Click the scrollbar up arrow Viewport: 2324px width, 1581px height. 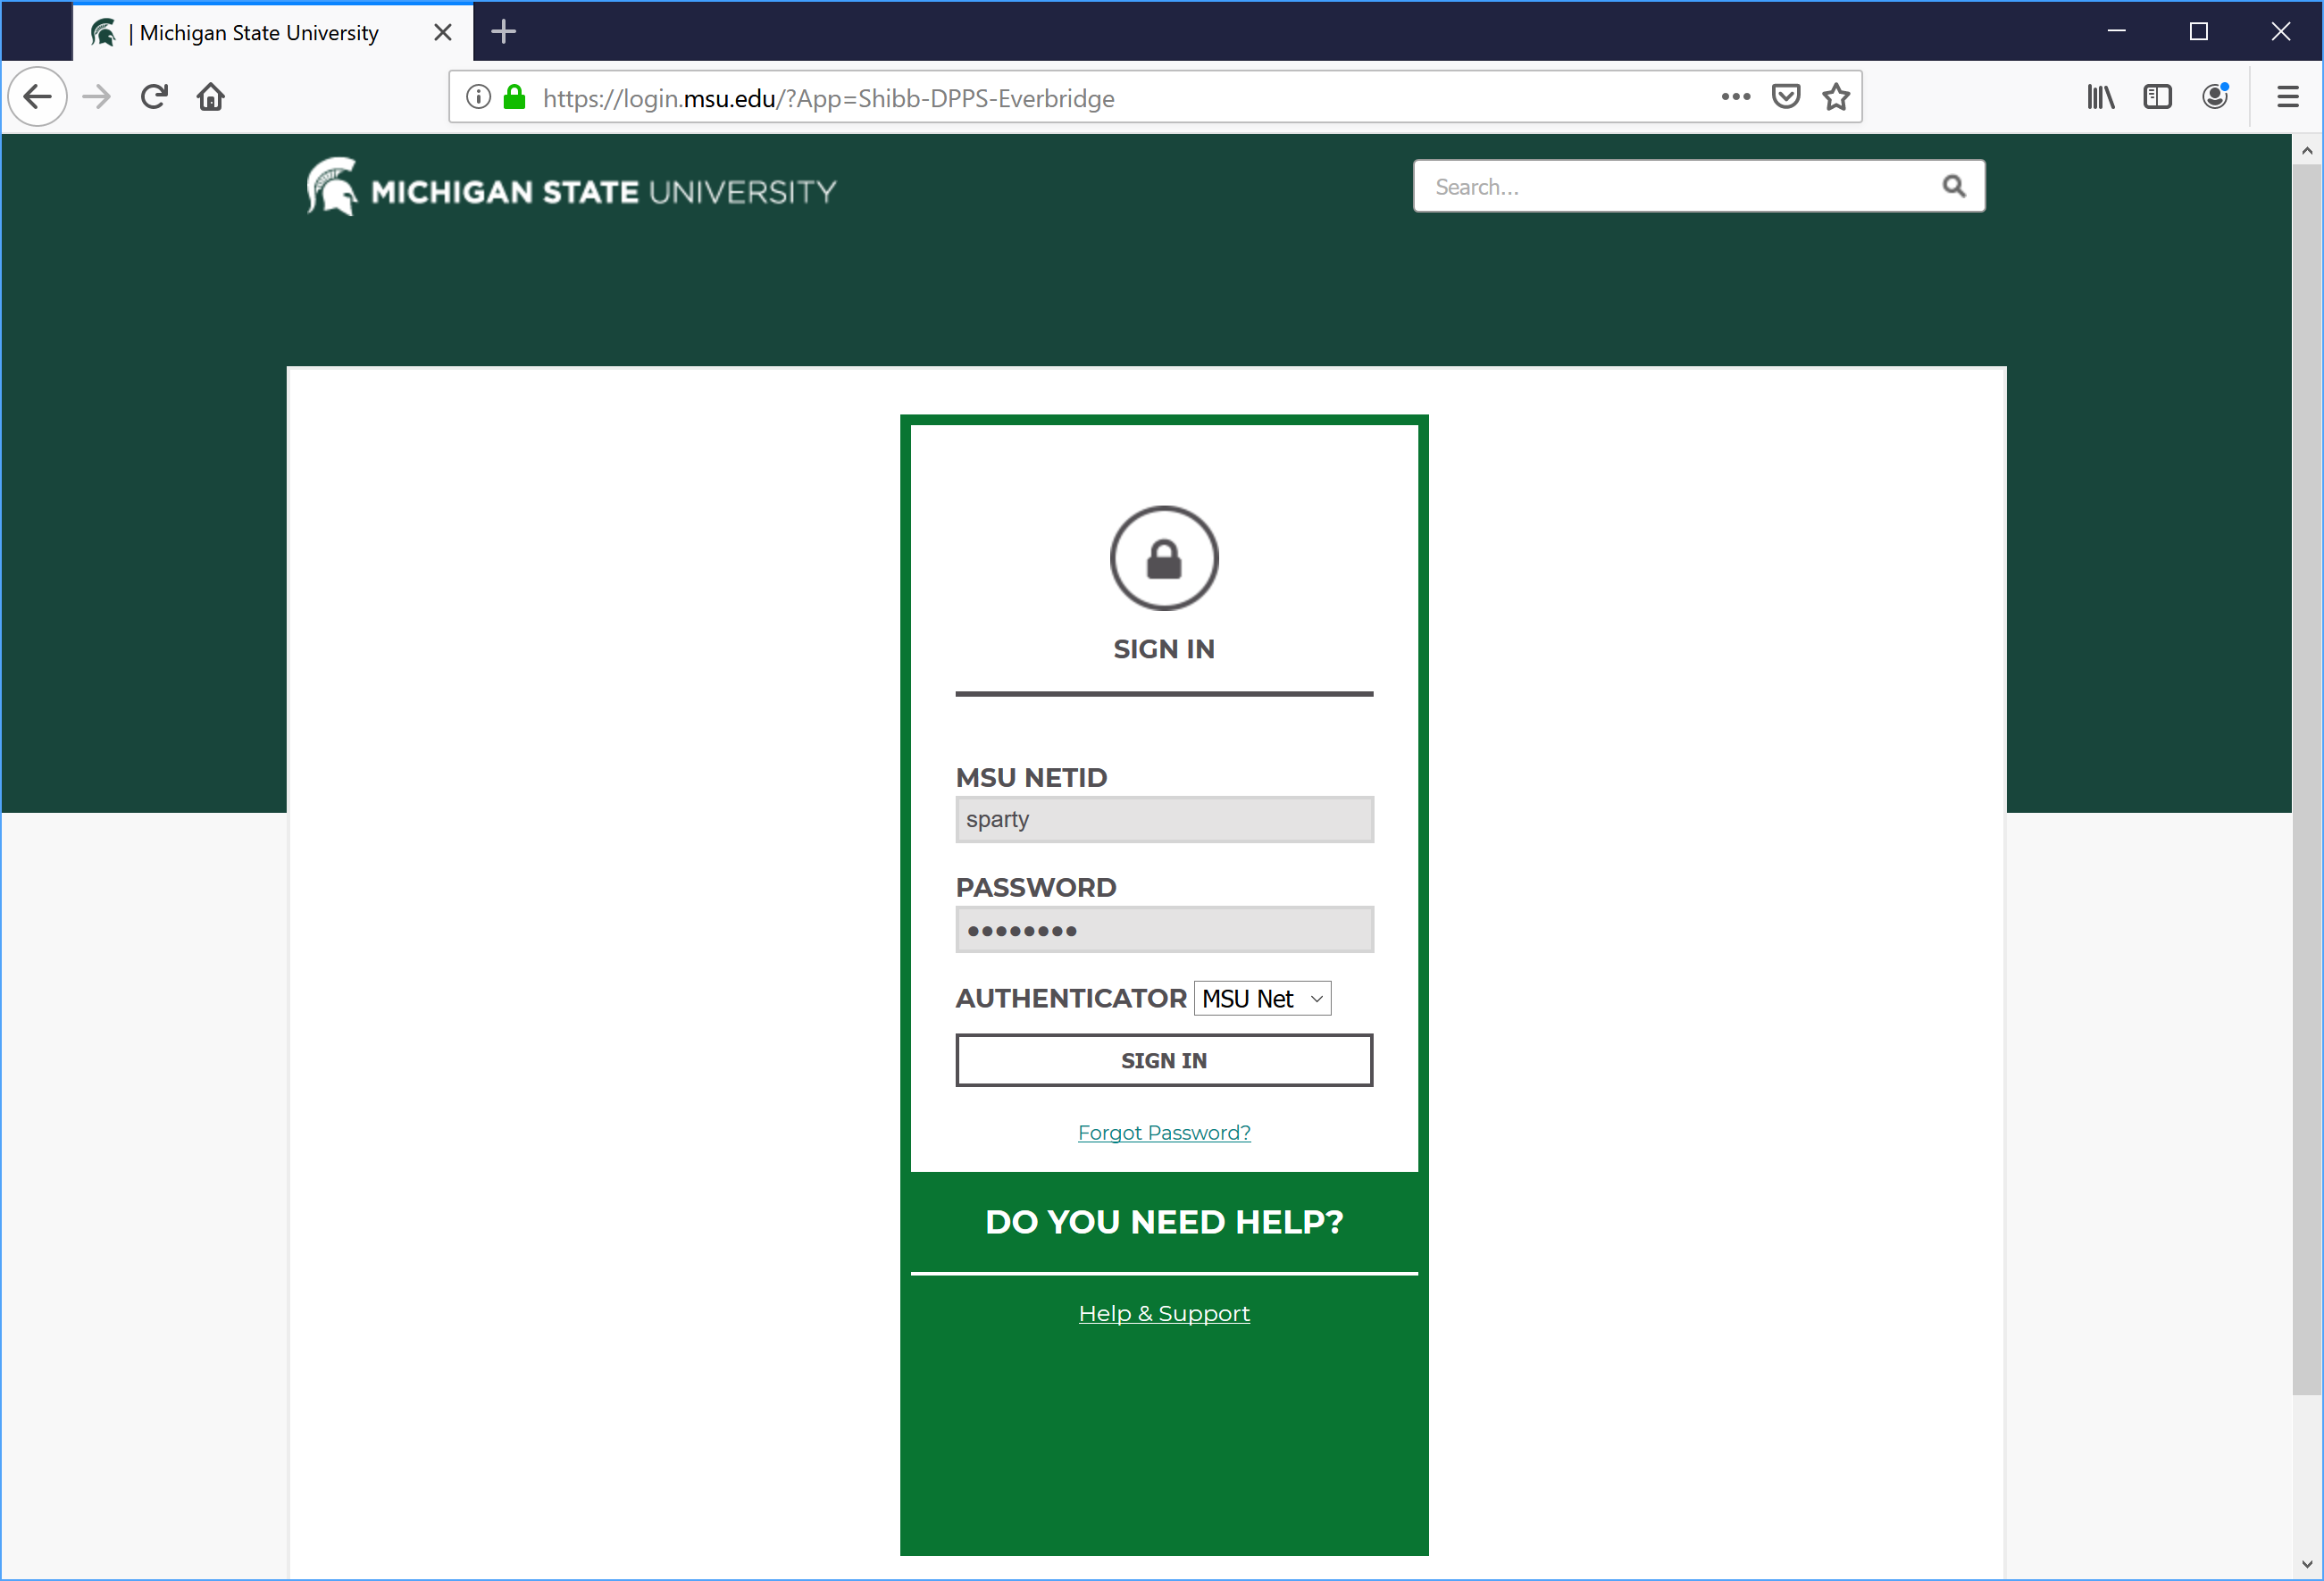(x=2306, y=150)
